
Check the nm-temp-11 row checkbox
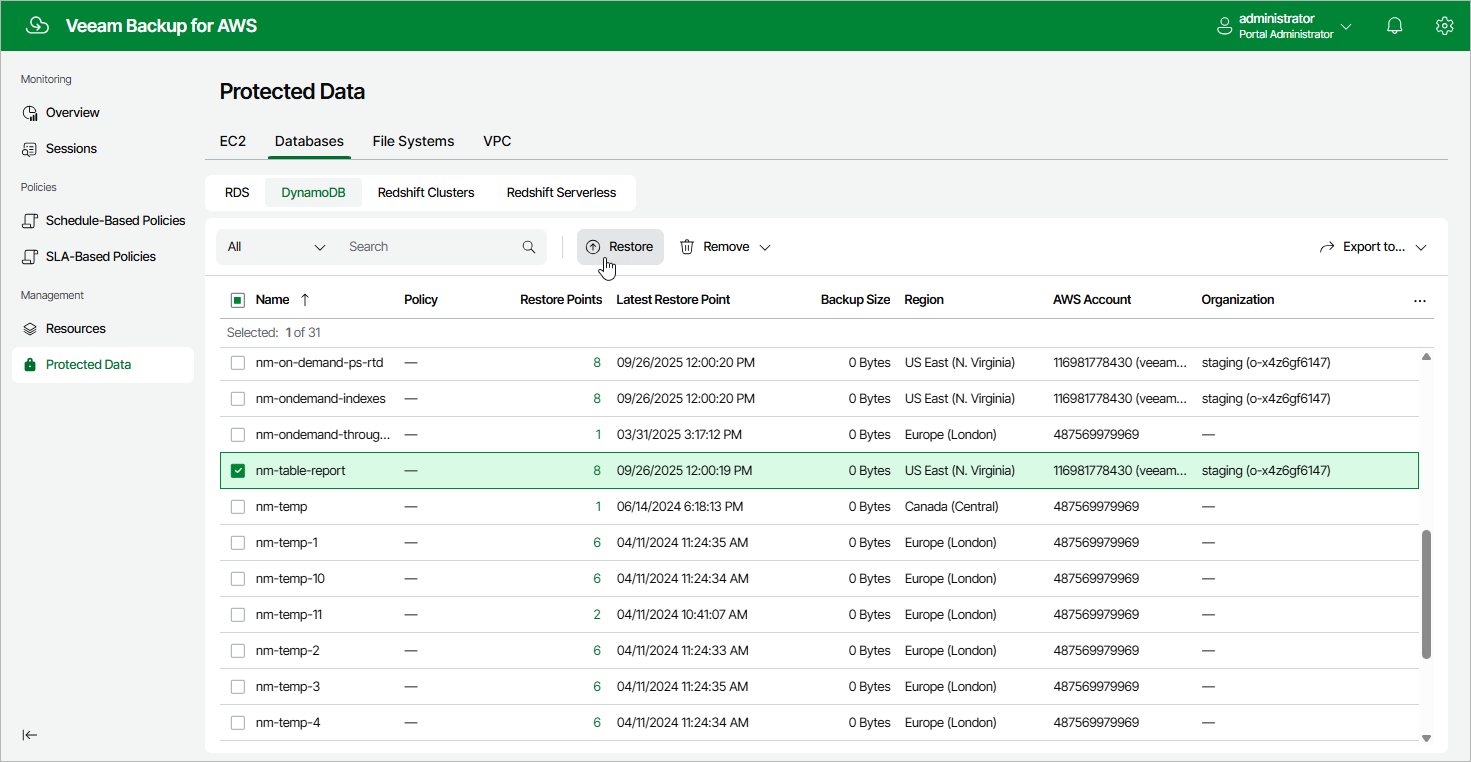pos(238,615)
